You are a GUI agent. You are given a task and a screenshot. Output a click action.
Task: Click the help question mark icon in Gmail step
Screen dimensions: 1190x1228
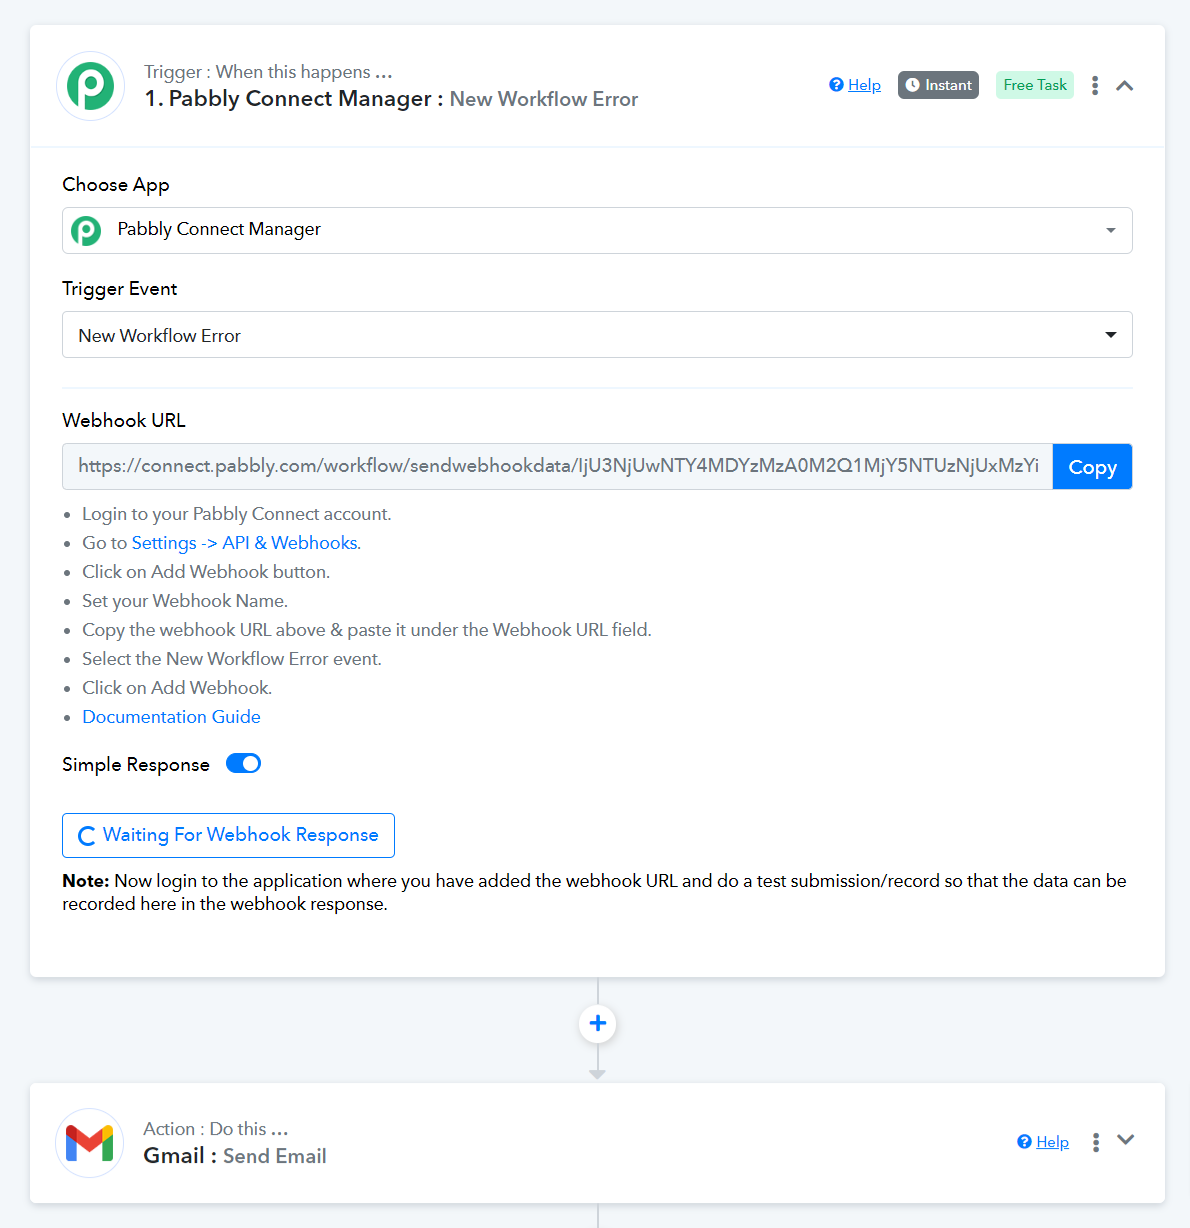(1024, 1142)
